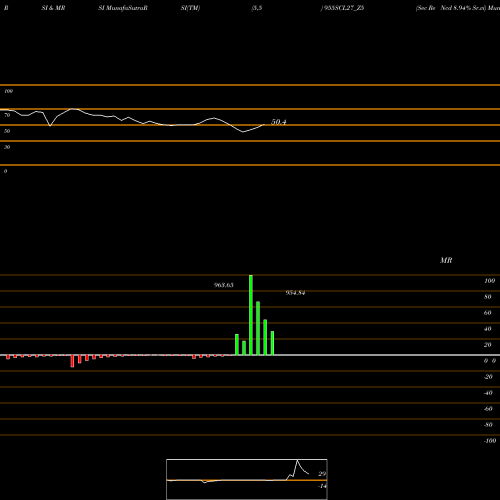500x500 pixels.
Task: Click the MR axis label 80
Action: click(488, 297)
